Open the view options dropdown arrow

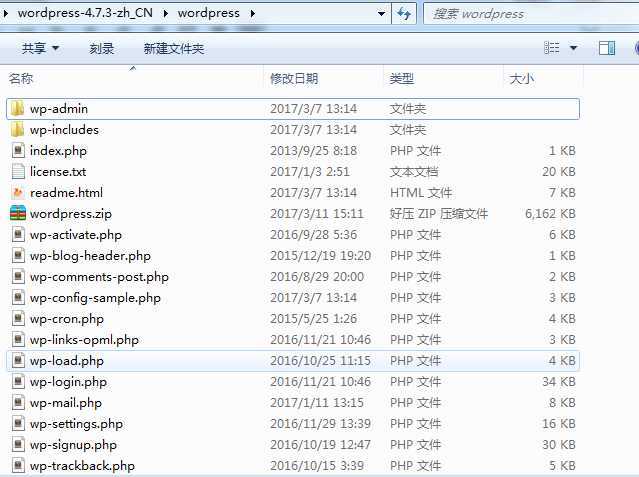(x=573, y=48)
